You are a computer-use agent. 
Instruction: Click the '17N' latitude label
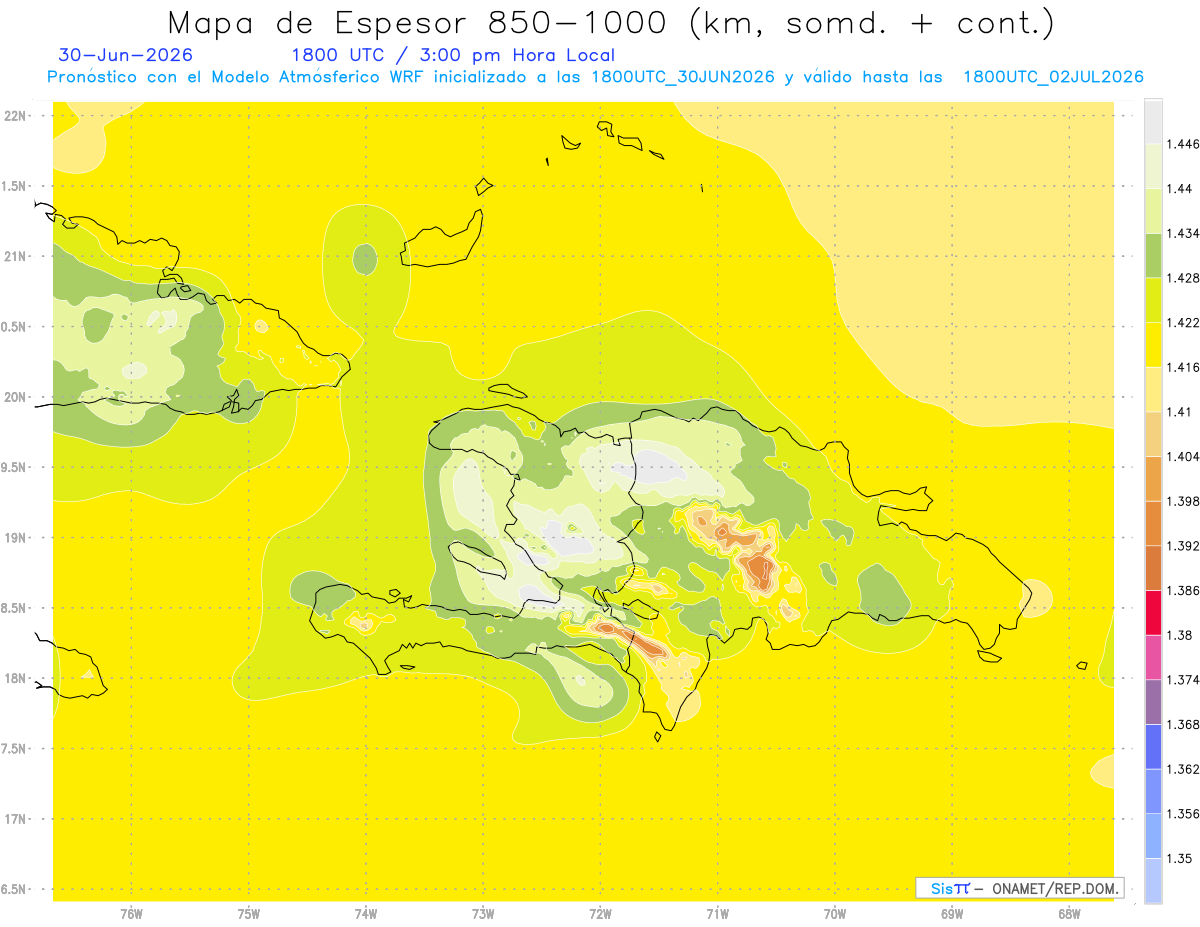point(15,819)
